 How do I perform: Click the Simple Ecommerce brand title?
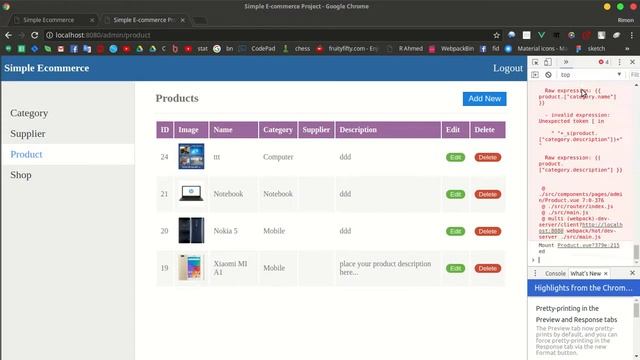47,68
